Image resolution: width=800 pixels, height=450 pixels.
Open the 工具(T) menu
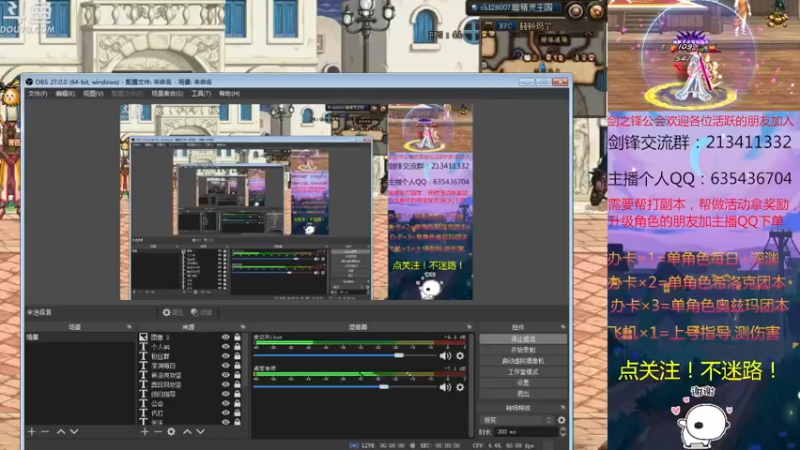coord(201,94)
